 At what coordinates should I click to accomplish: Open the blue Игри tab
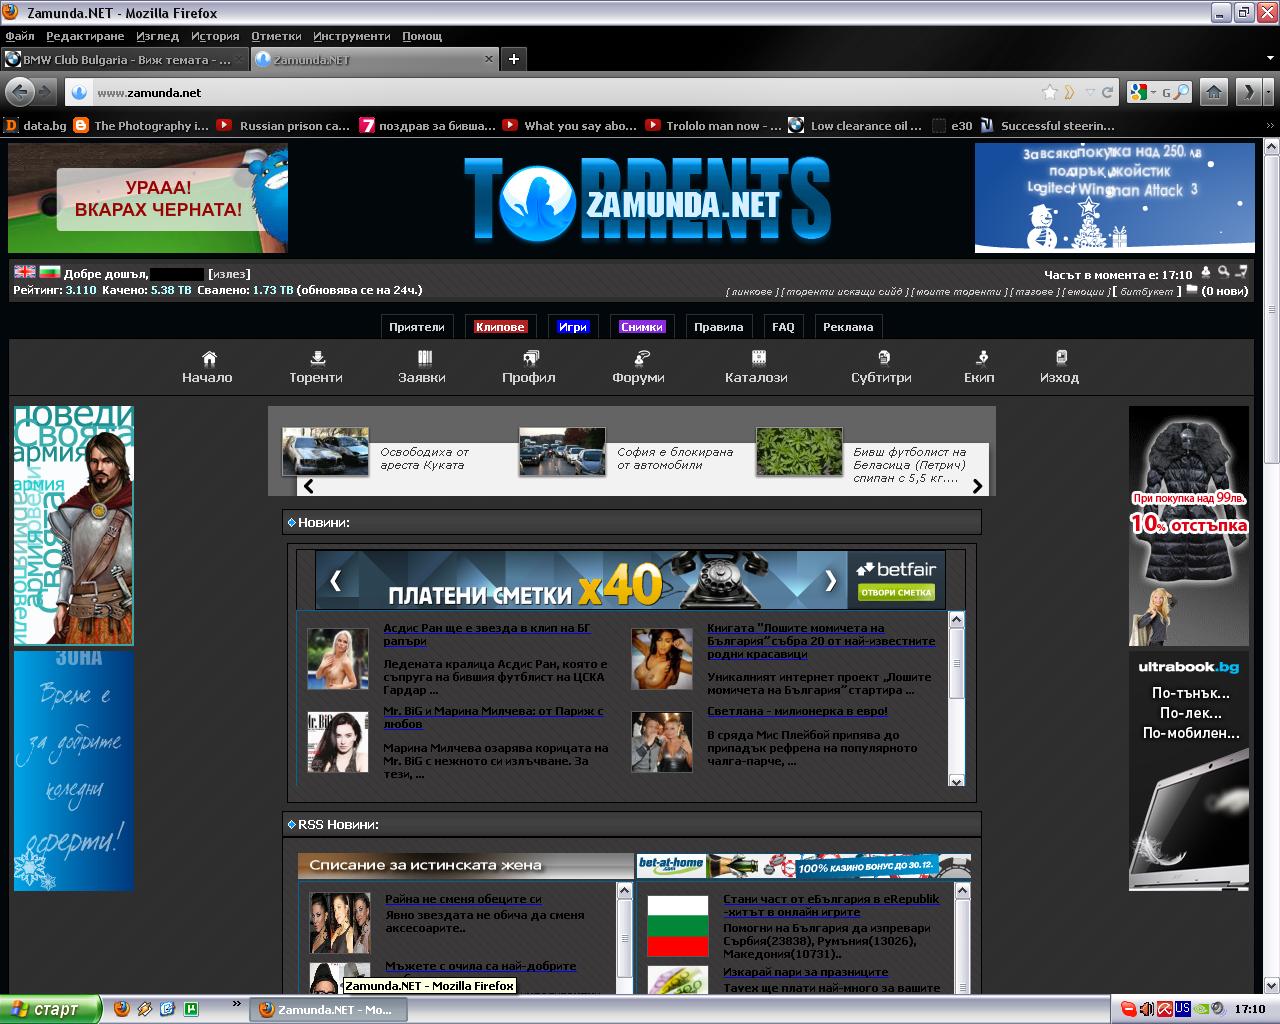point(573,327)
